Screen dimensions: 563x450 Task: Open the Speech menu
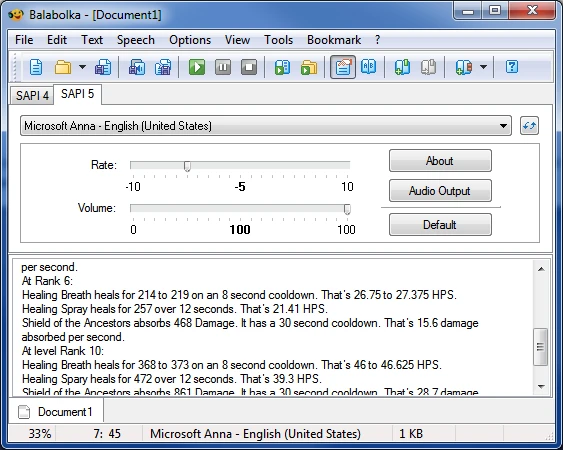(x=136, y=40)
